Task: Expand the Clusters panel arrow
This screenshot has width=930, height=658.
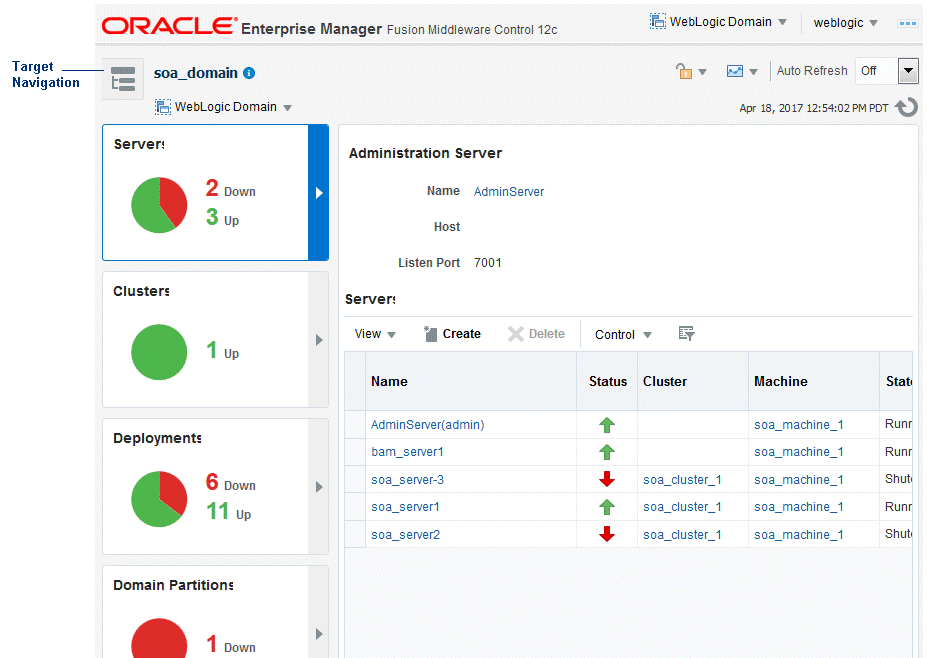Action: point(319,340)
